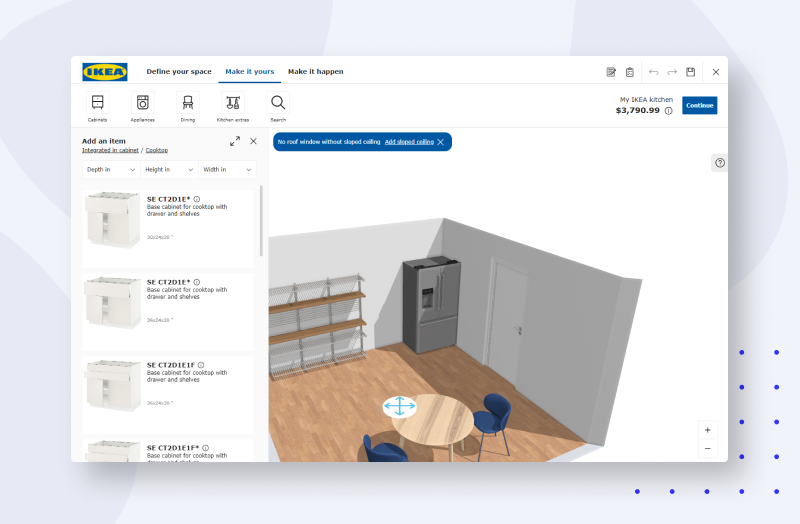Viewport: 800px width, 524px height.
Task: Open the Width in dropdown
Action: pos(228,169)
